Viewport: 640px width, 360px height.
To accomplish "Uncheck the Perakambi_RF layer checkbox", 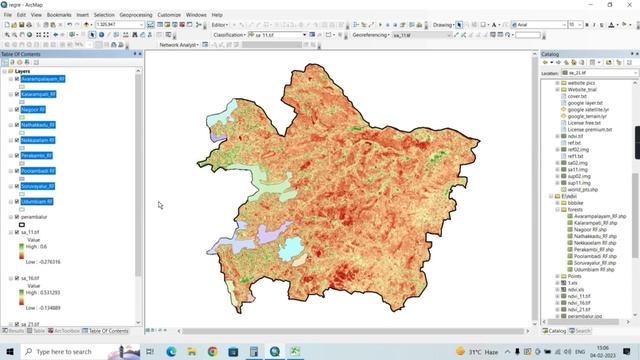I will pos(17,156).
